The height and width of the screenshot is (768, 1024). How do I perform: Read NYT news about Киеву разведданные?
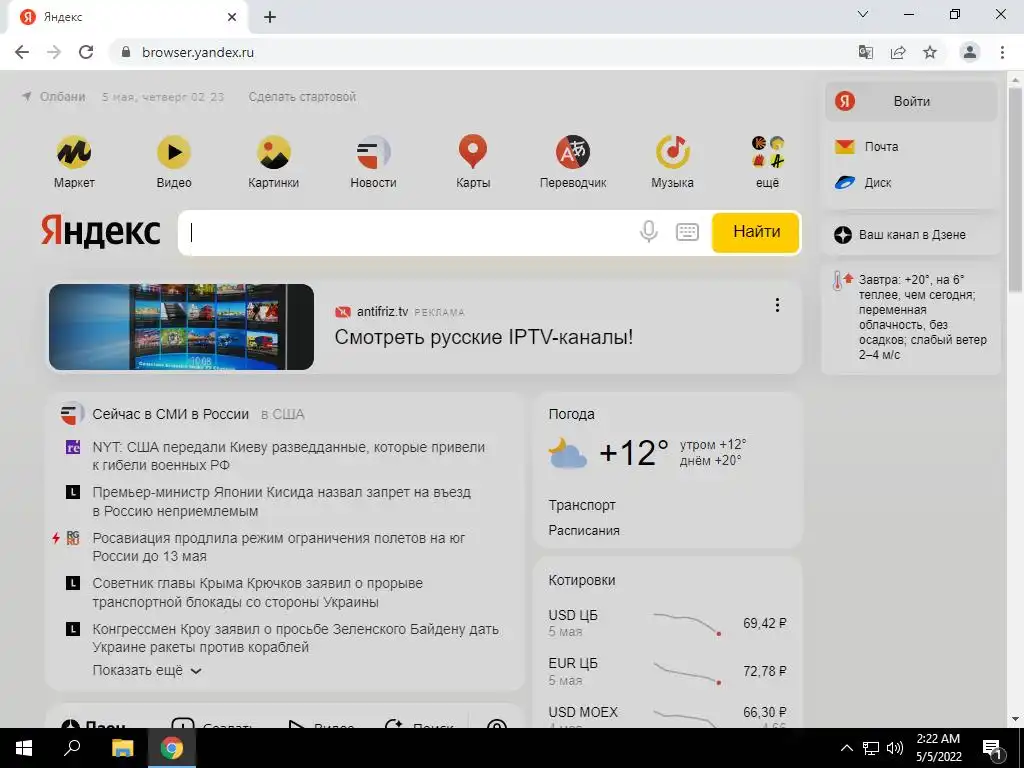tap(289, 456)
